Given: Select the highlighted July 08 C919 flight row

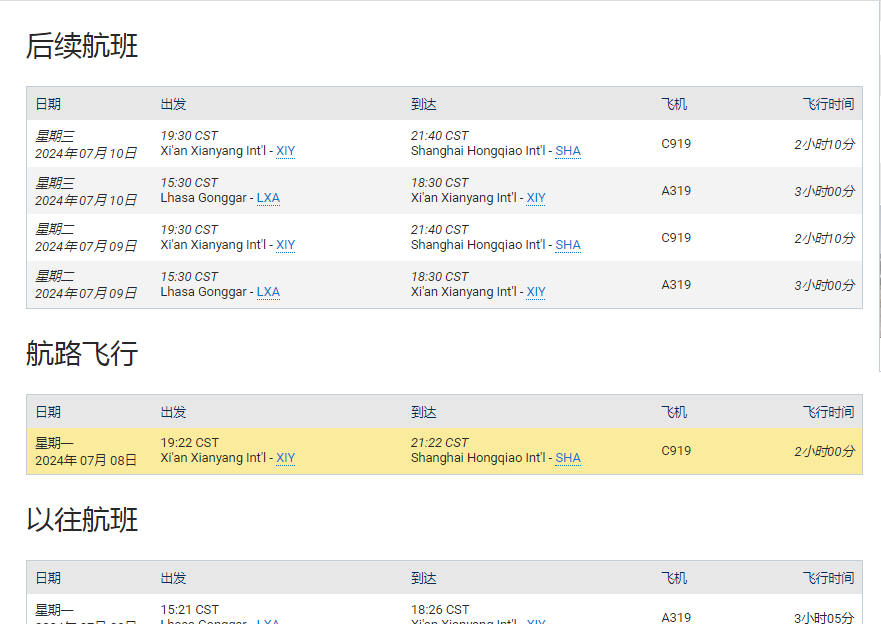Looking at the screenshot, I should pyautogui.click(x=444, y=451).
